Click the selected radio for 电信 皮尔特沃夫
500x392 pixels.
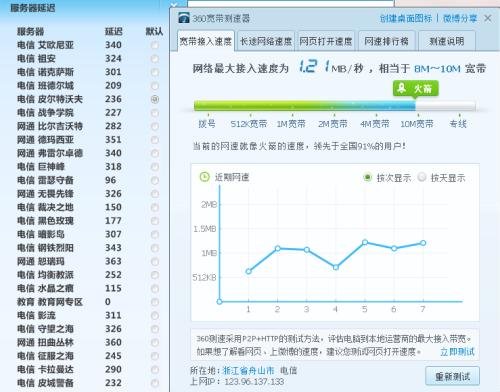[155, 99]
